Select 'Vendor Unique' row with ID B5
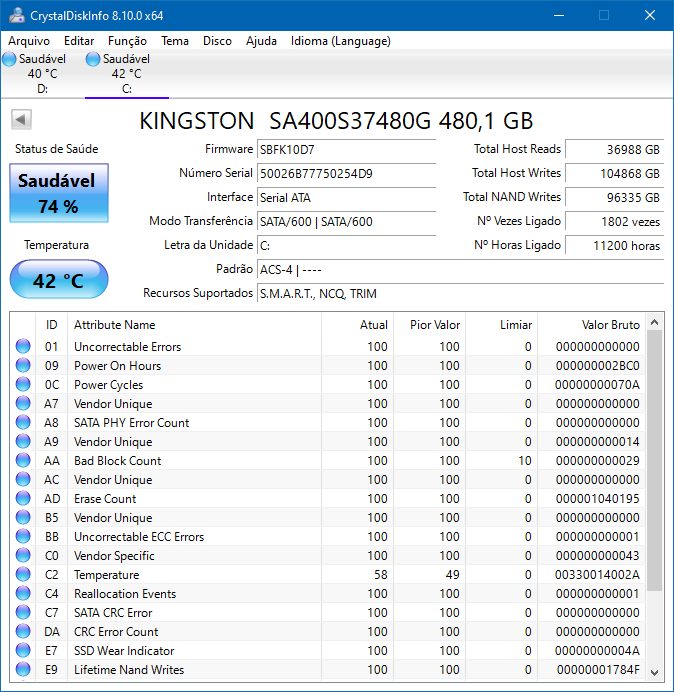Screen dimensions: 674x692 [327, 517]
